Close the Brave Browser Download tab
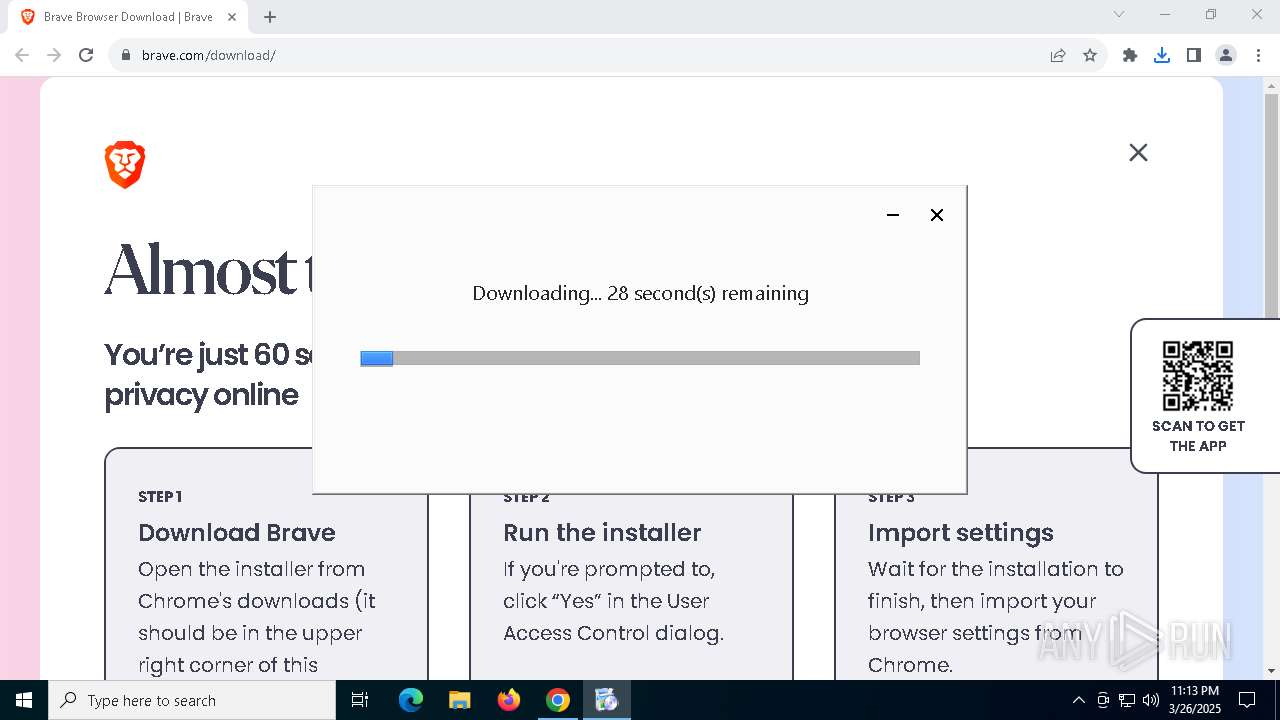The width and height of the screenshot is (1280, 720). pyautogui.click(x=232, y=17)
